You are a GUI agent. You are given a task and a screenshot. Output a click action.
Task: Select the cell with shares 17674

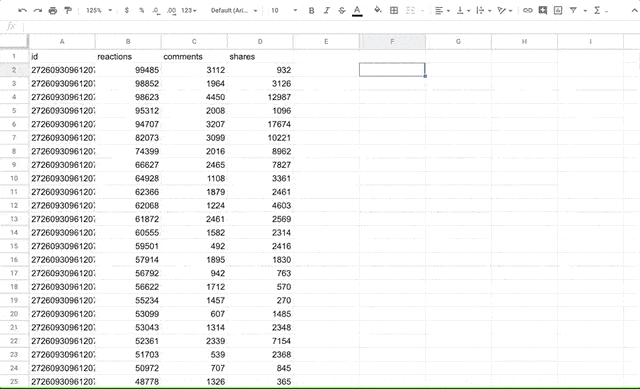click(x=260, y=124)
